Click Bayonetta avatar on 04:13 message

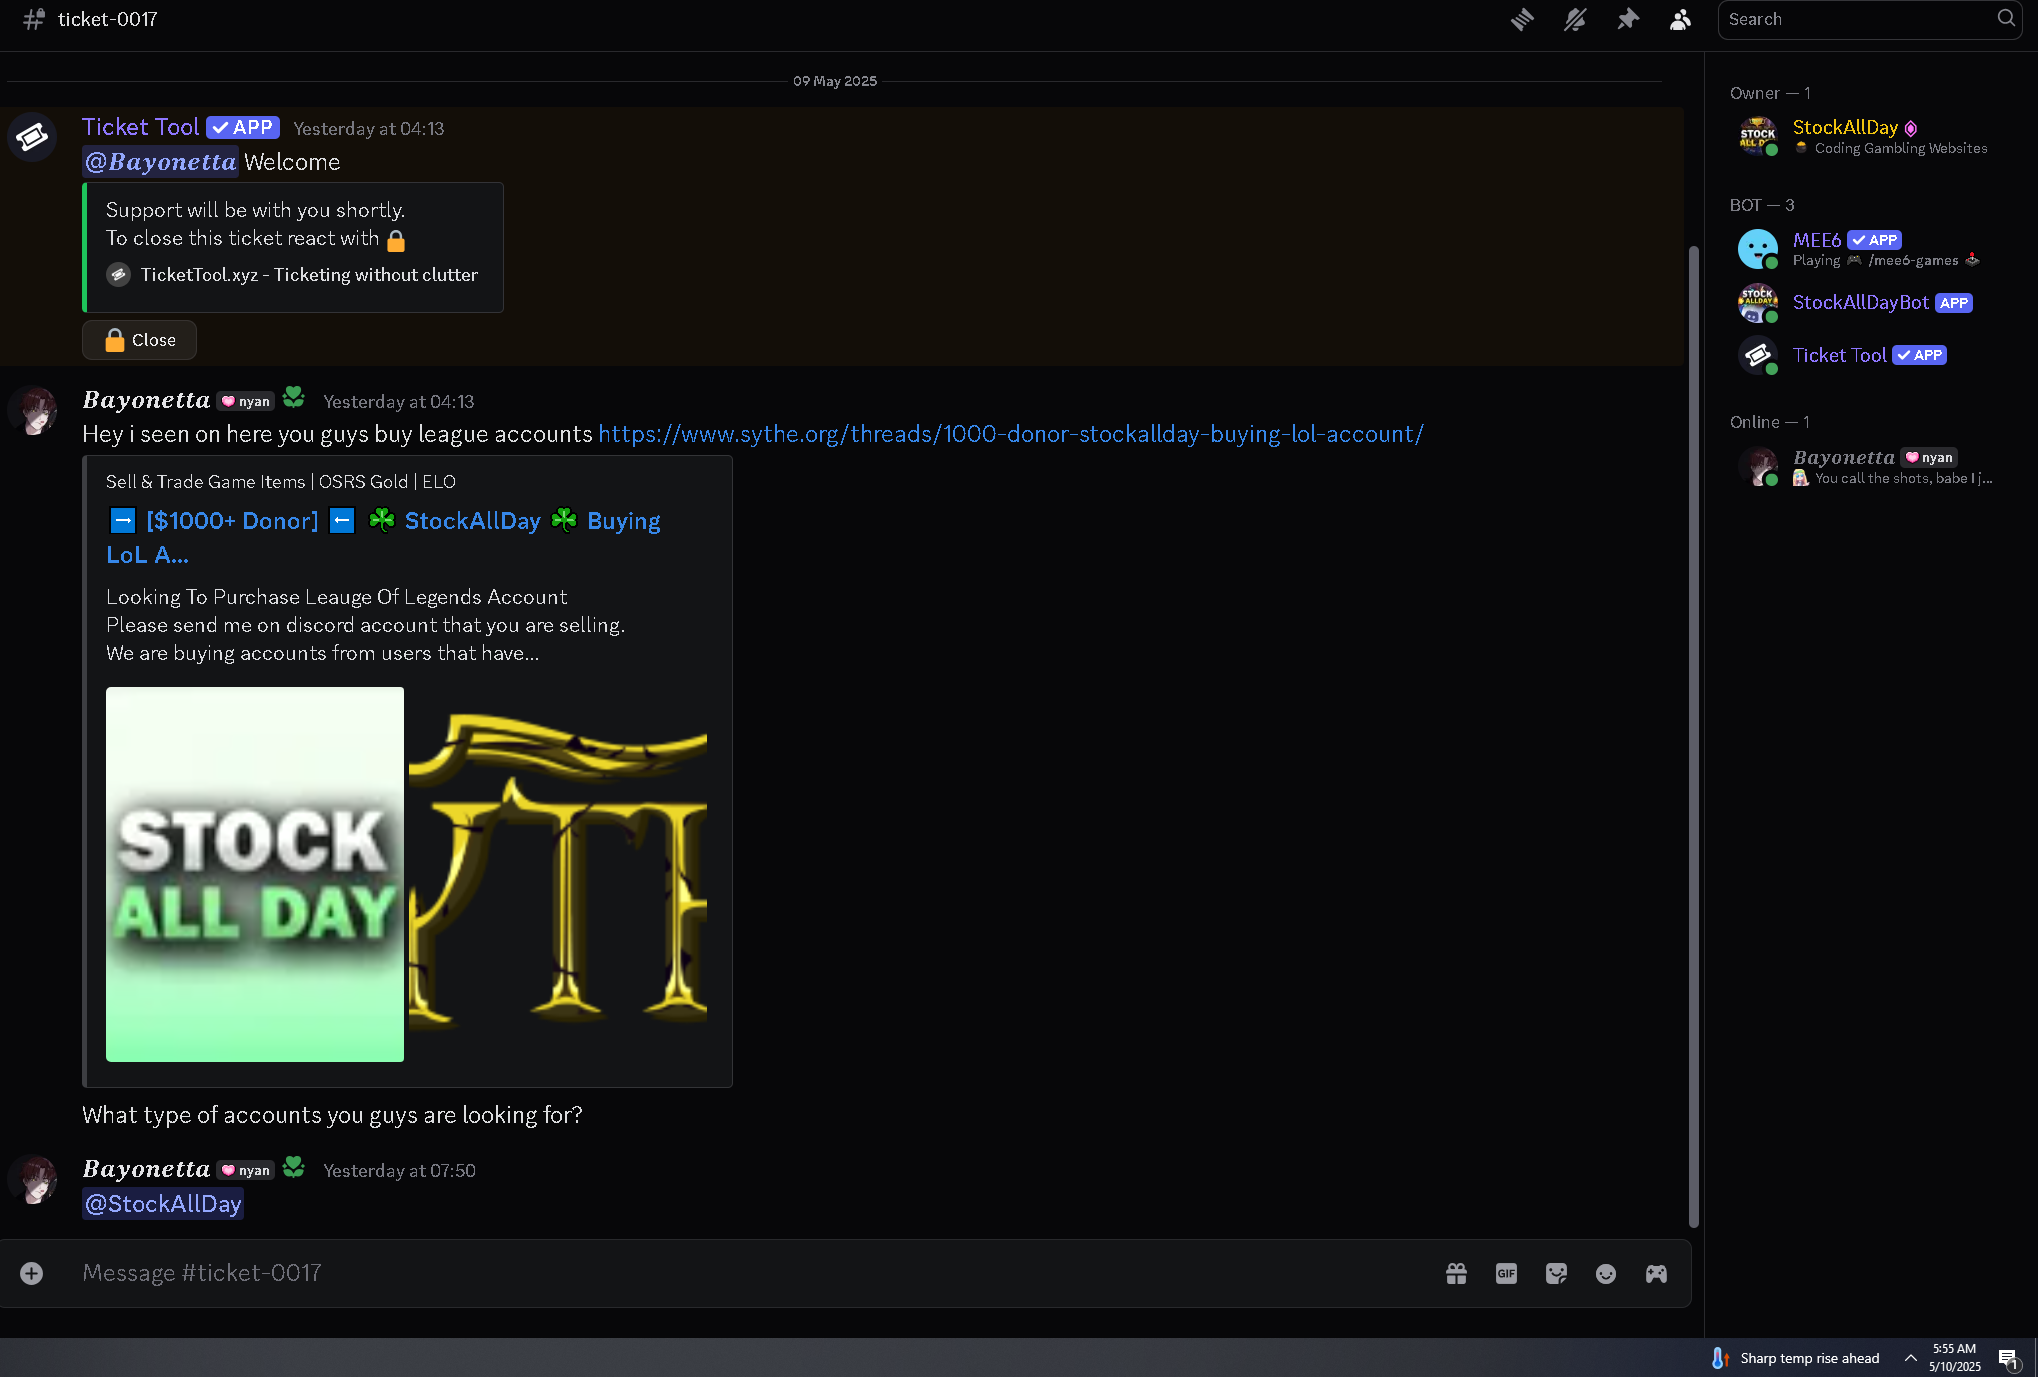[x=34, y=411]
